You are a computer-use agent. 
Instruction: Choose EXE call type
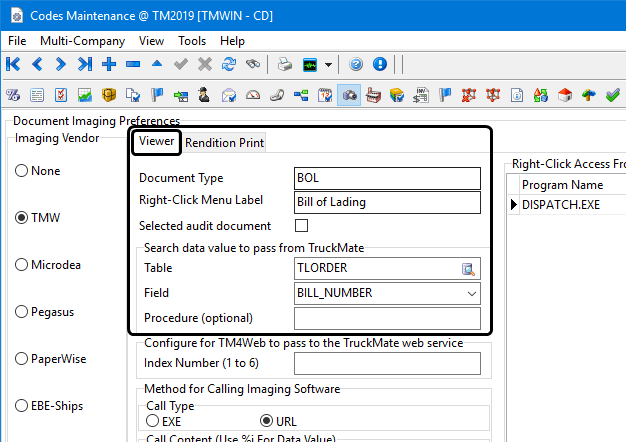point(153,421)
